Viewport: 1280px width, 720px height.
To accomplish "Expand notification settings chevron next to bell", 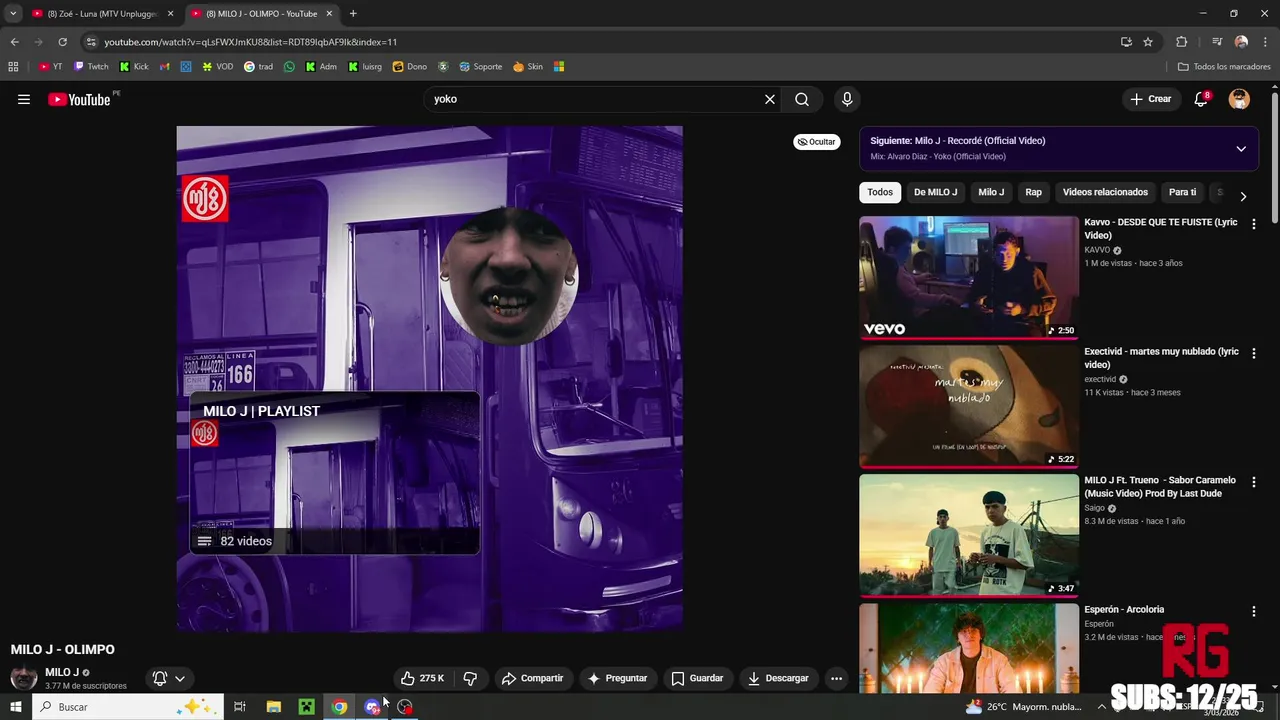I will (180, 678).
